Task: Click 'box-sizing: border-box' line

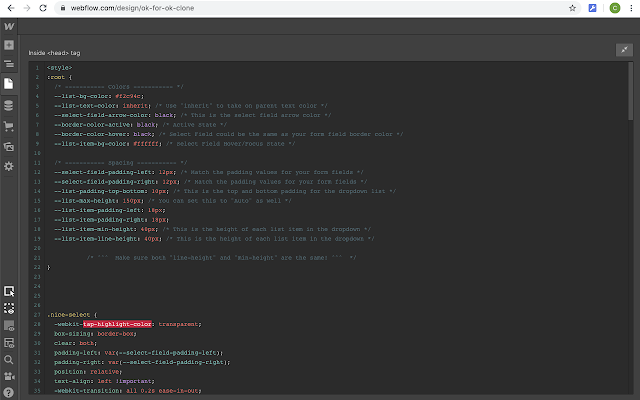Action: (x=95, y=334)
